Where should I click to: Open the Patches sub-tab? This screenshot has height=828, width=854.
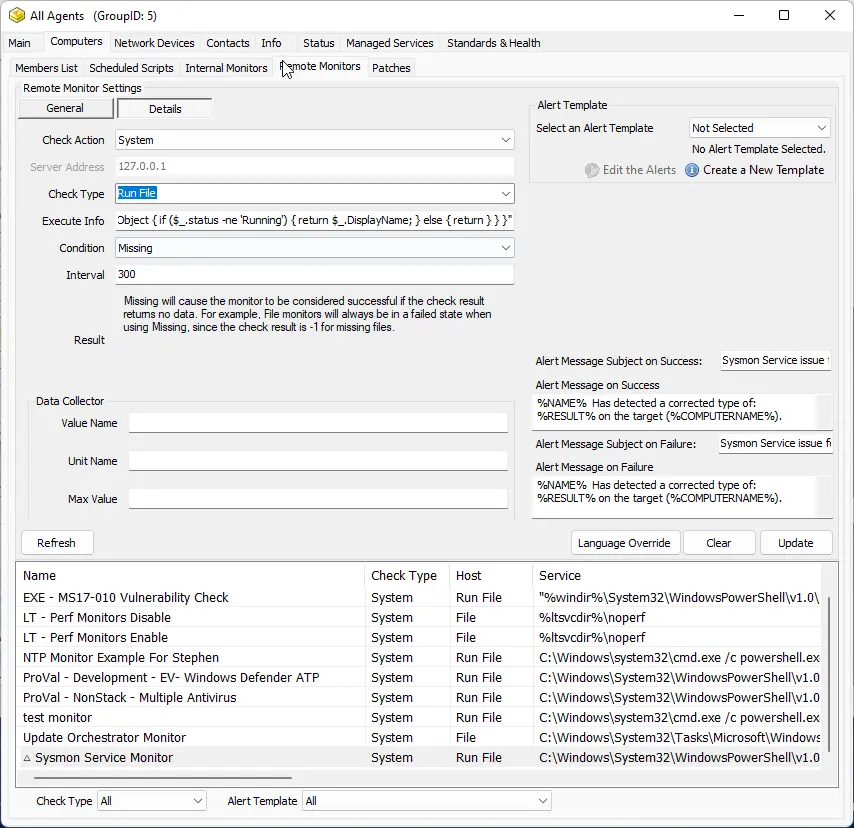tap(391, 68)
